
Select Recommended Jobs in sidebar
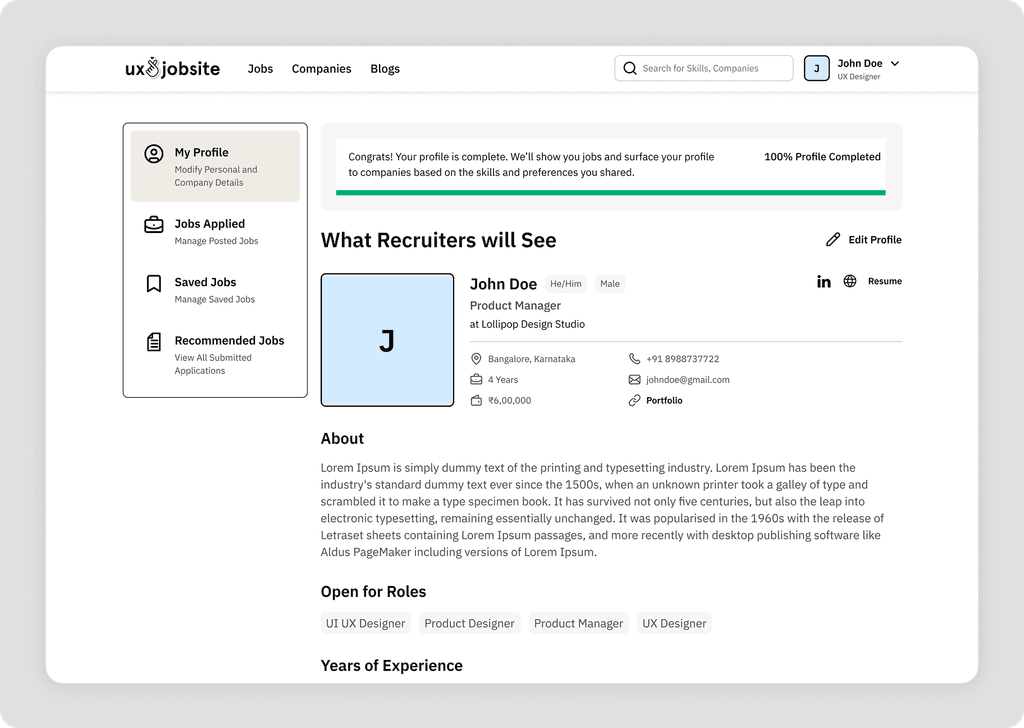pos(215,355)
